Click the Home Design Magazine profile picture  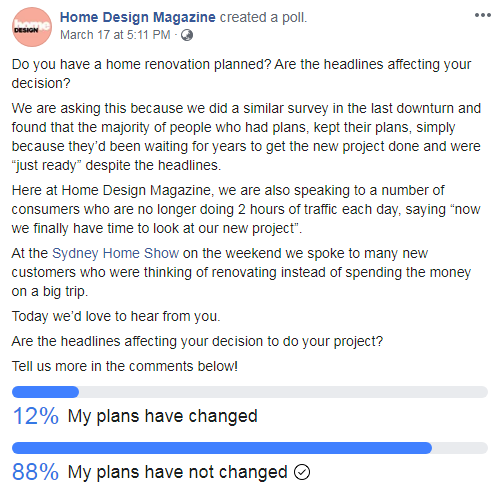(32, 27)
